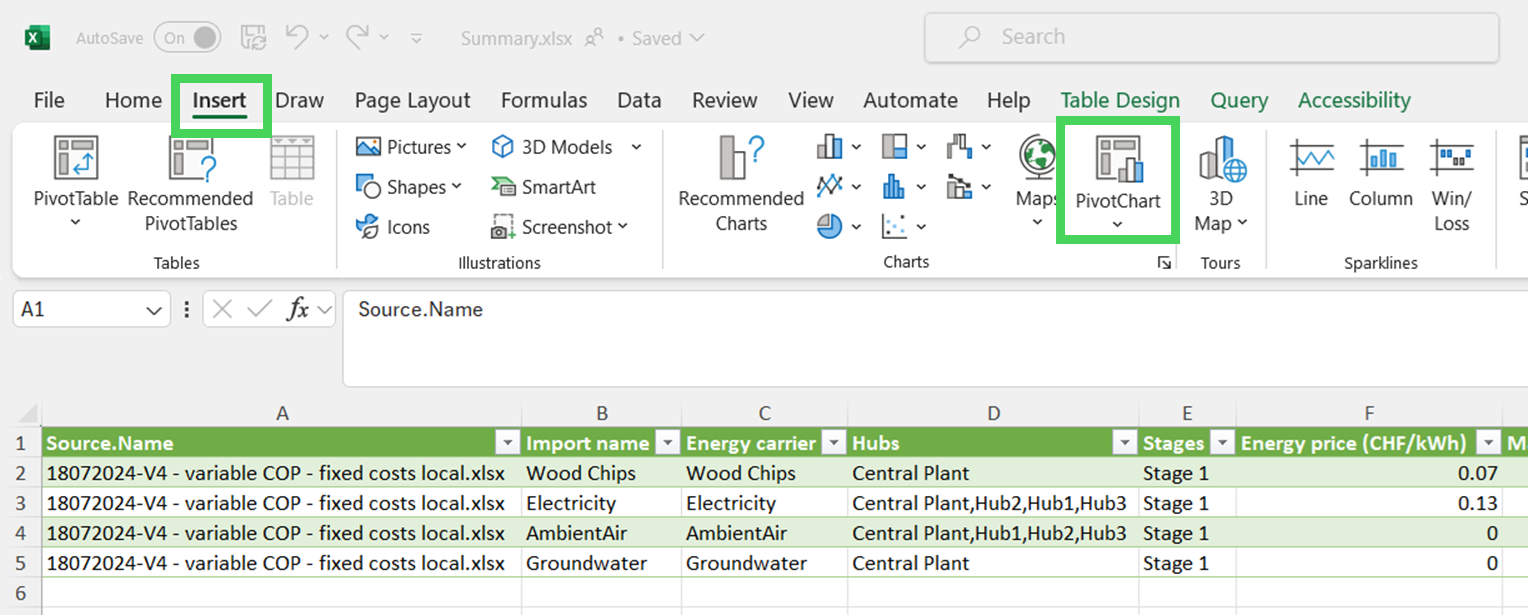Insert a PivotTable
This screenshot has width=1528, height=615.
(x=76, y=160)
